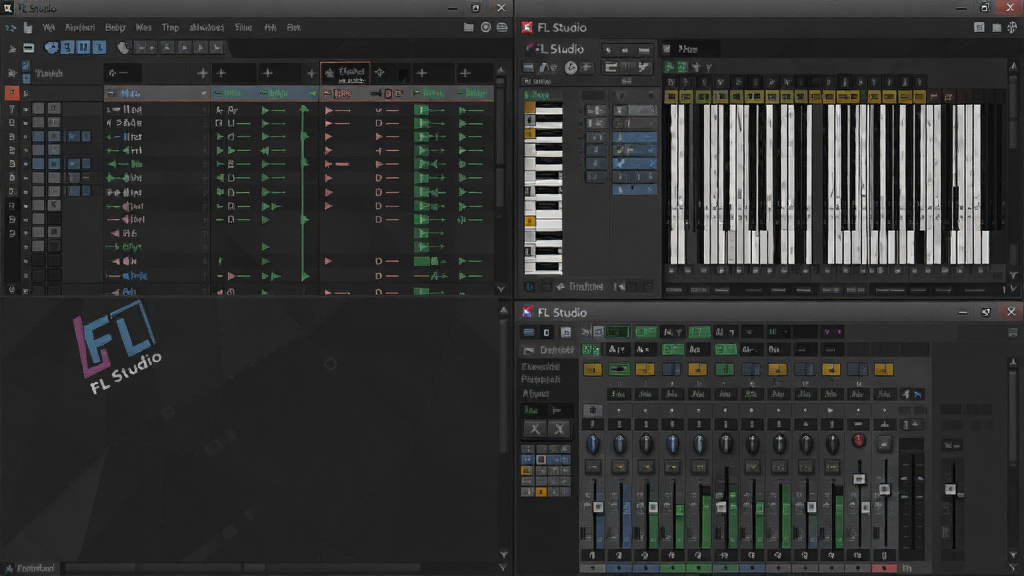Click the purple dots icon in mixer toolbar

(833, 332)
